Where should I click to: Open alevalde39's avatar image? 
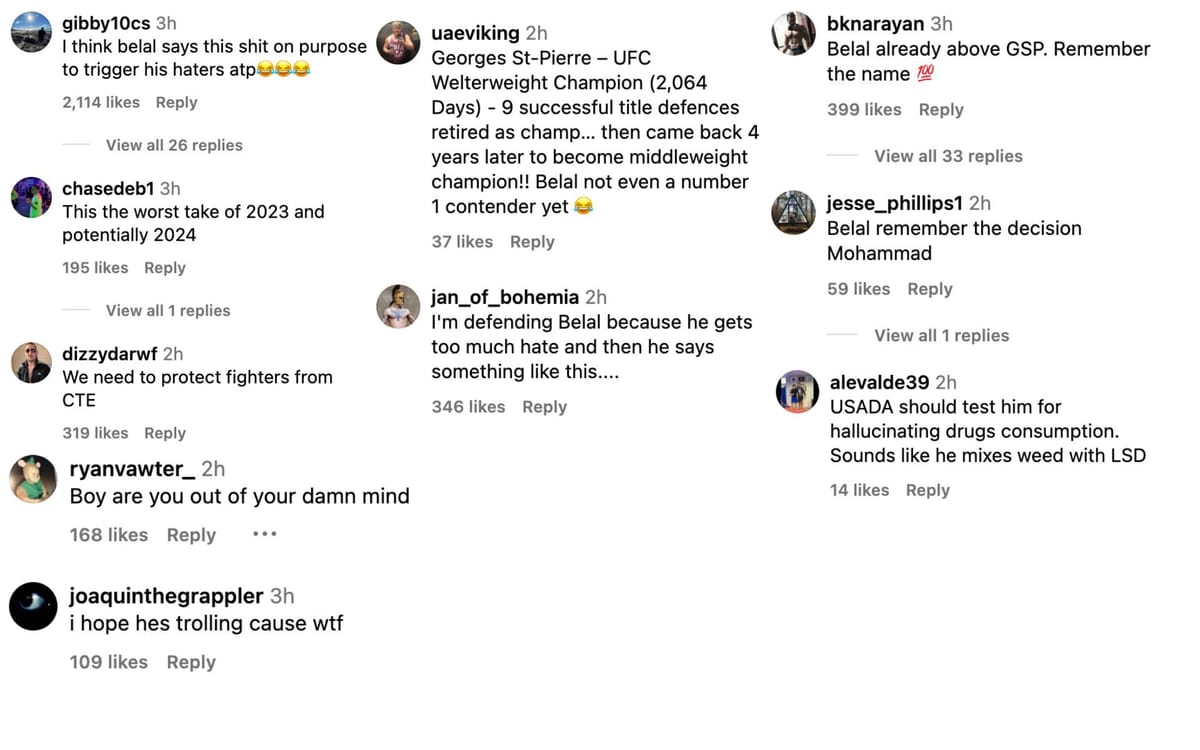click(x=797, y=391)
